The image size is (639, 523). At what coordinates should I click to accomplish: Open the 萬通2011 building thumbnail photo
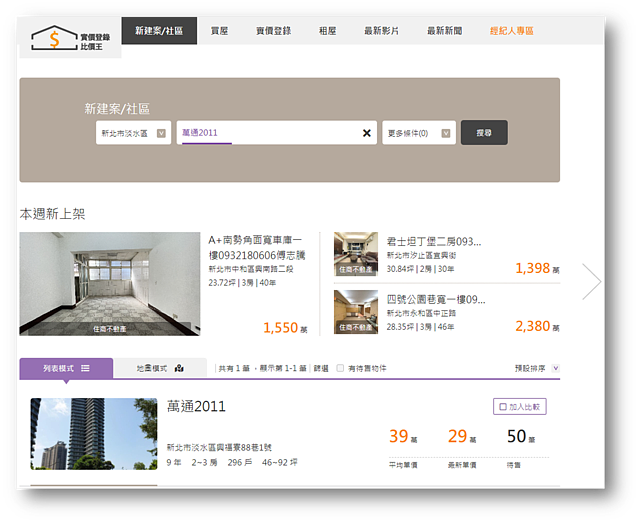coord(94,434)
